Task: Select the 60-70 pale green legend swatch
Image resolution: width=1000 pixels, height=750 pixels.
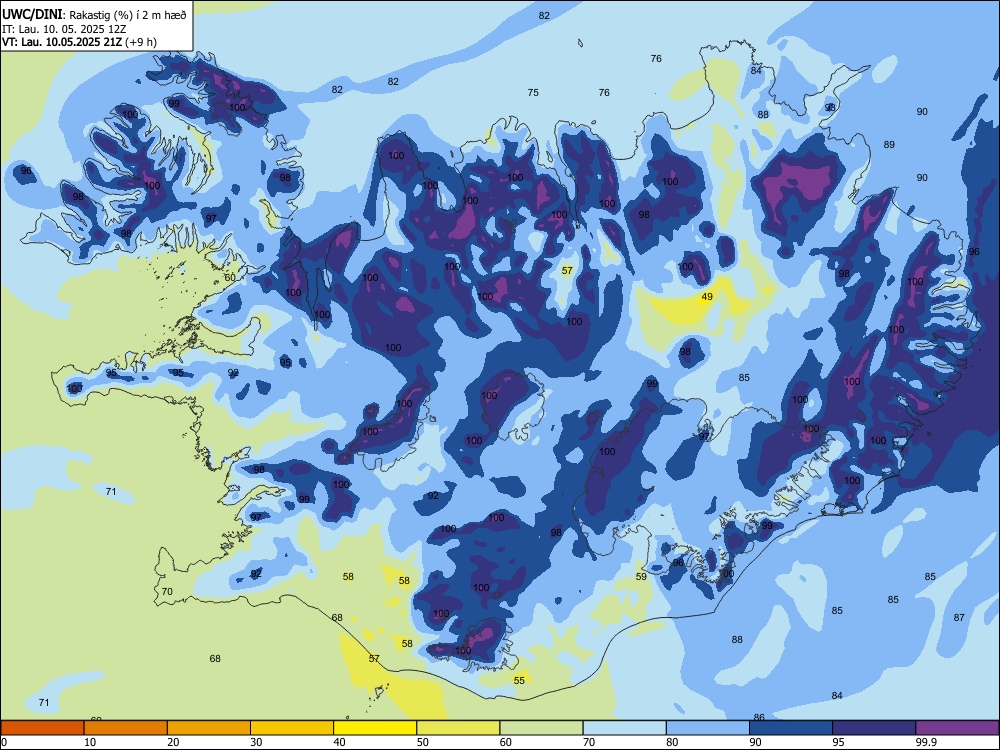Action: pyautogui.click(x=541, y=728)
